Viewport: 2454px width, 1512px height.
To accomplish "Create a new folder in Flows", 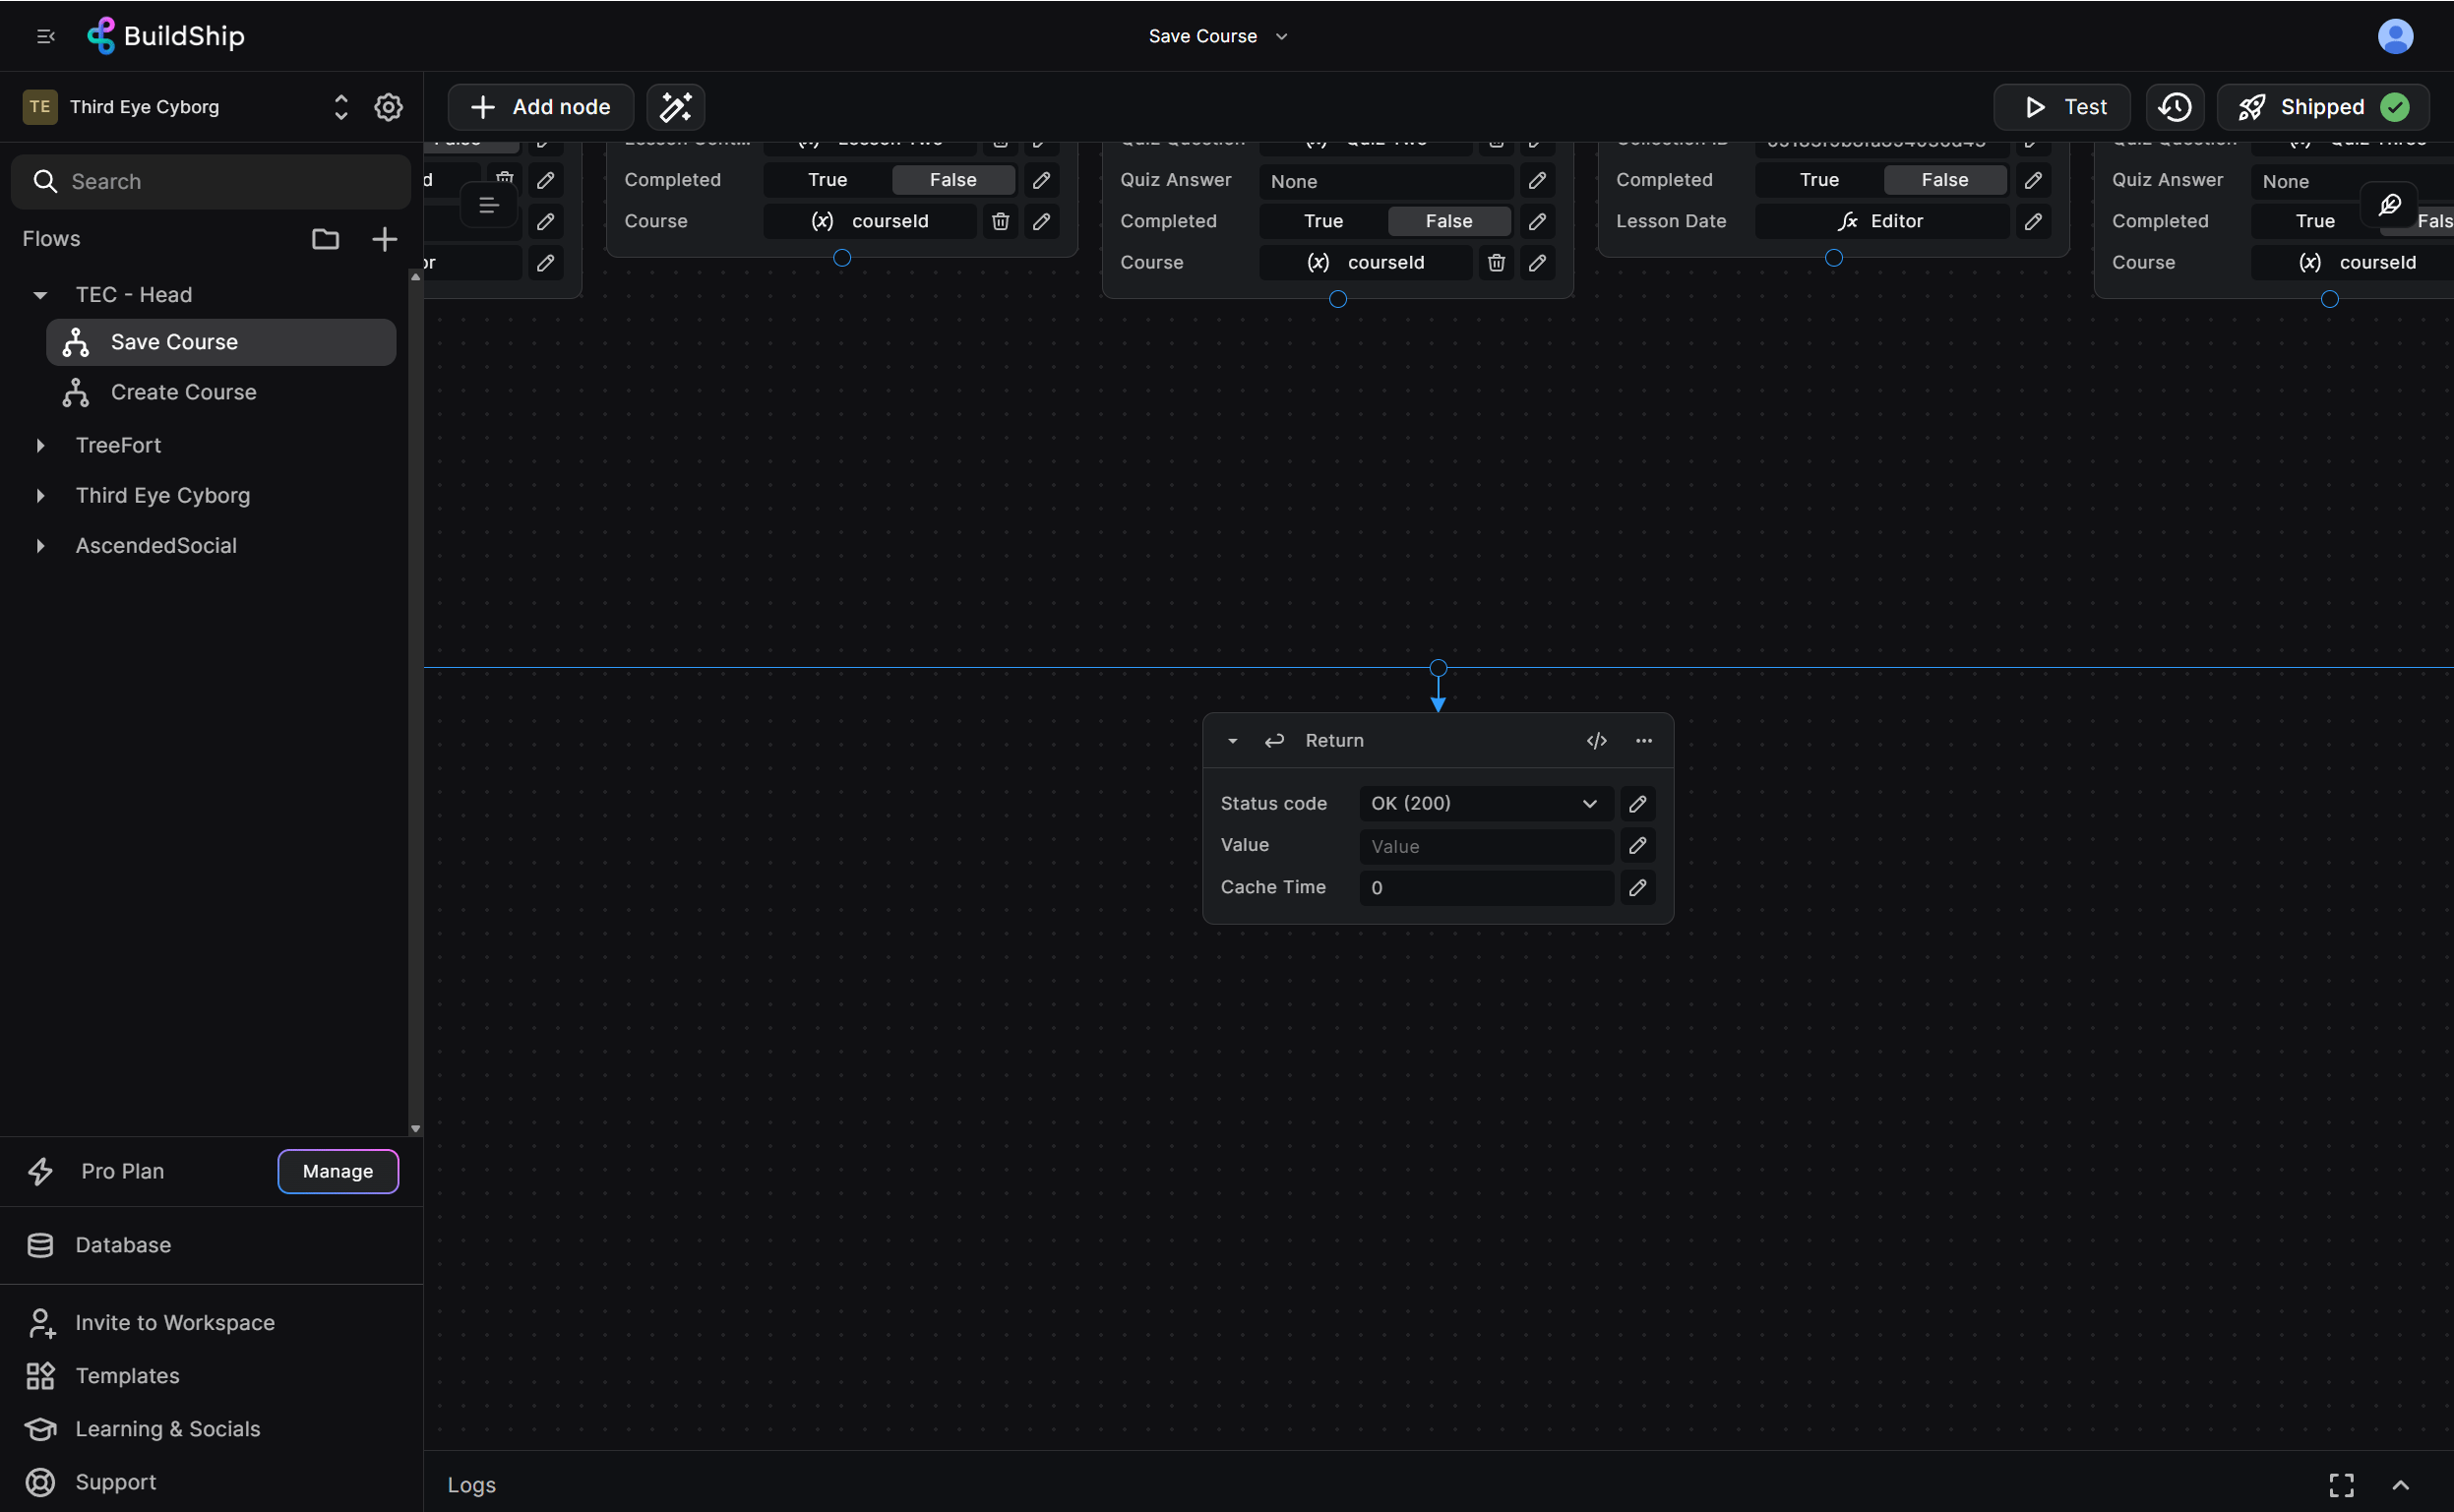I will click(x=325, y=239).
